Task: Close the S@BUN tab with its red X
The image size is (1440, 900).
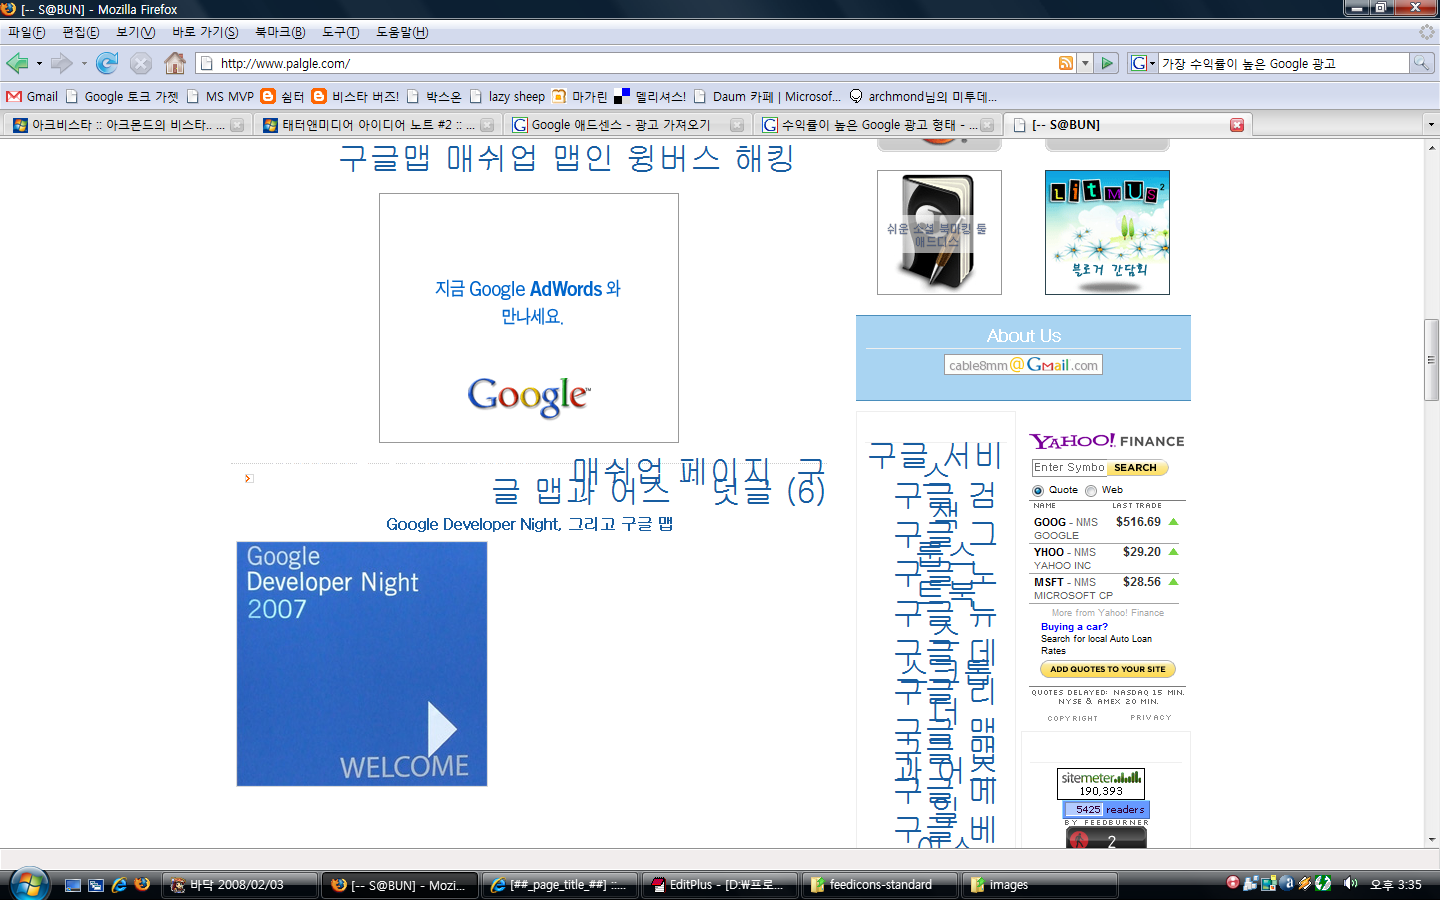Action: pos(1237,125)
